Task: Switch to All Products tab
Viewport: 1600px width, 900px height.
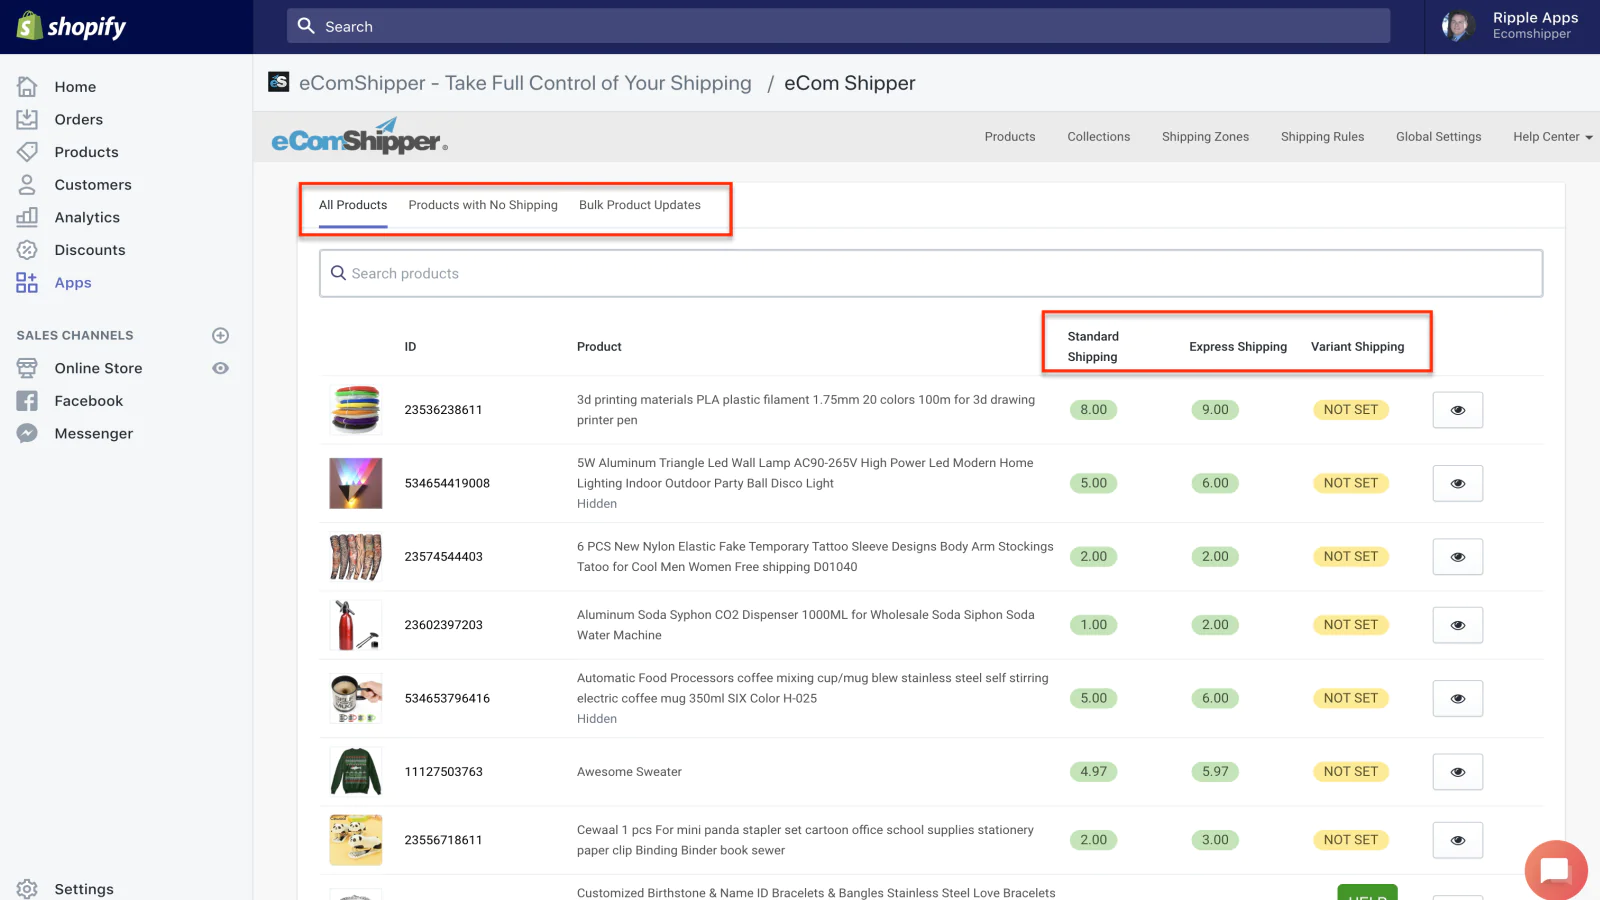Action: tap(353, 205)
